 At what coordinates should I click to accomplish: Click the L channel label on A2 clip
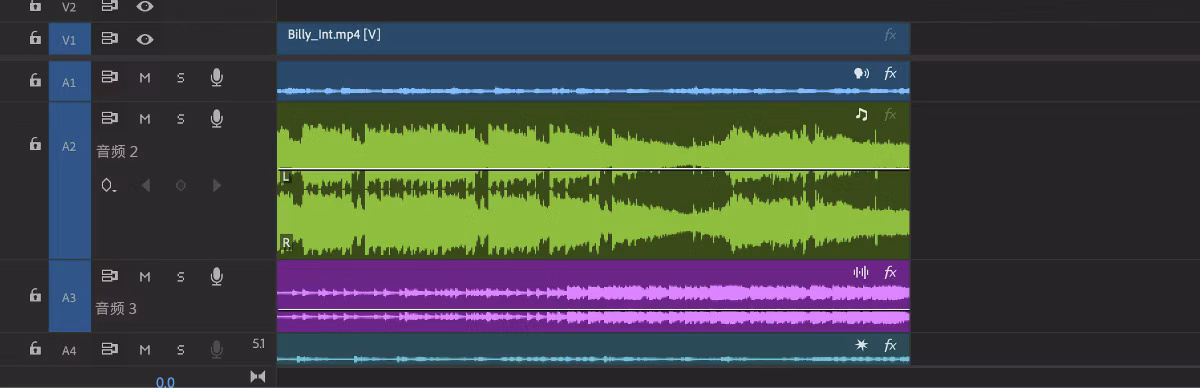[286, 177]
